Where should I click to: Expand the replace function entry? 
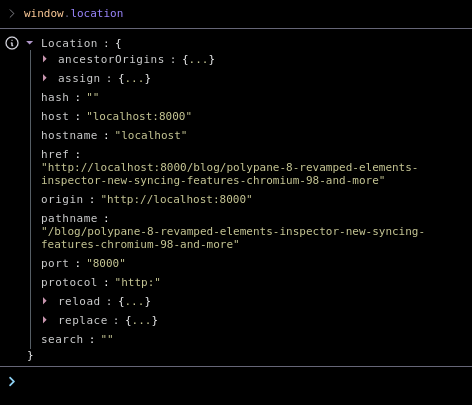coord(45,320)
